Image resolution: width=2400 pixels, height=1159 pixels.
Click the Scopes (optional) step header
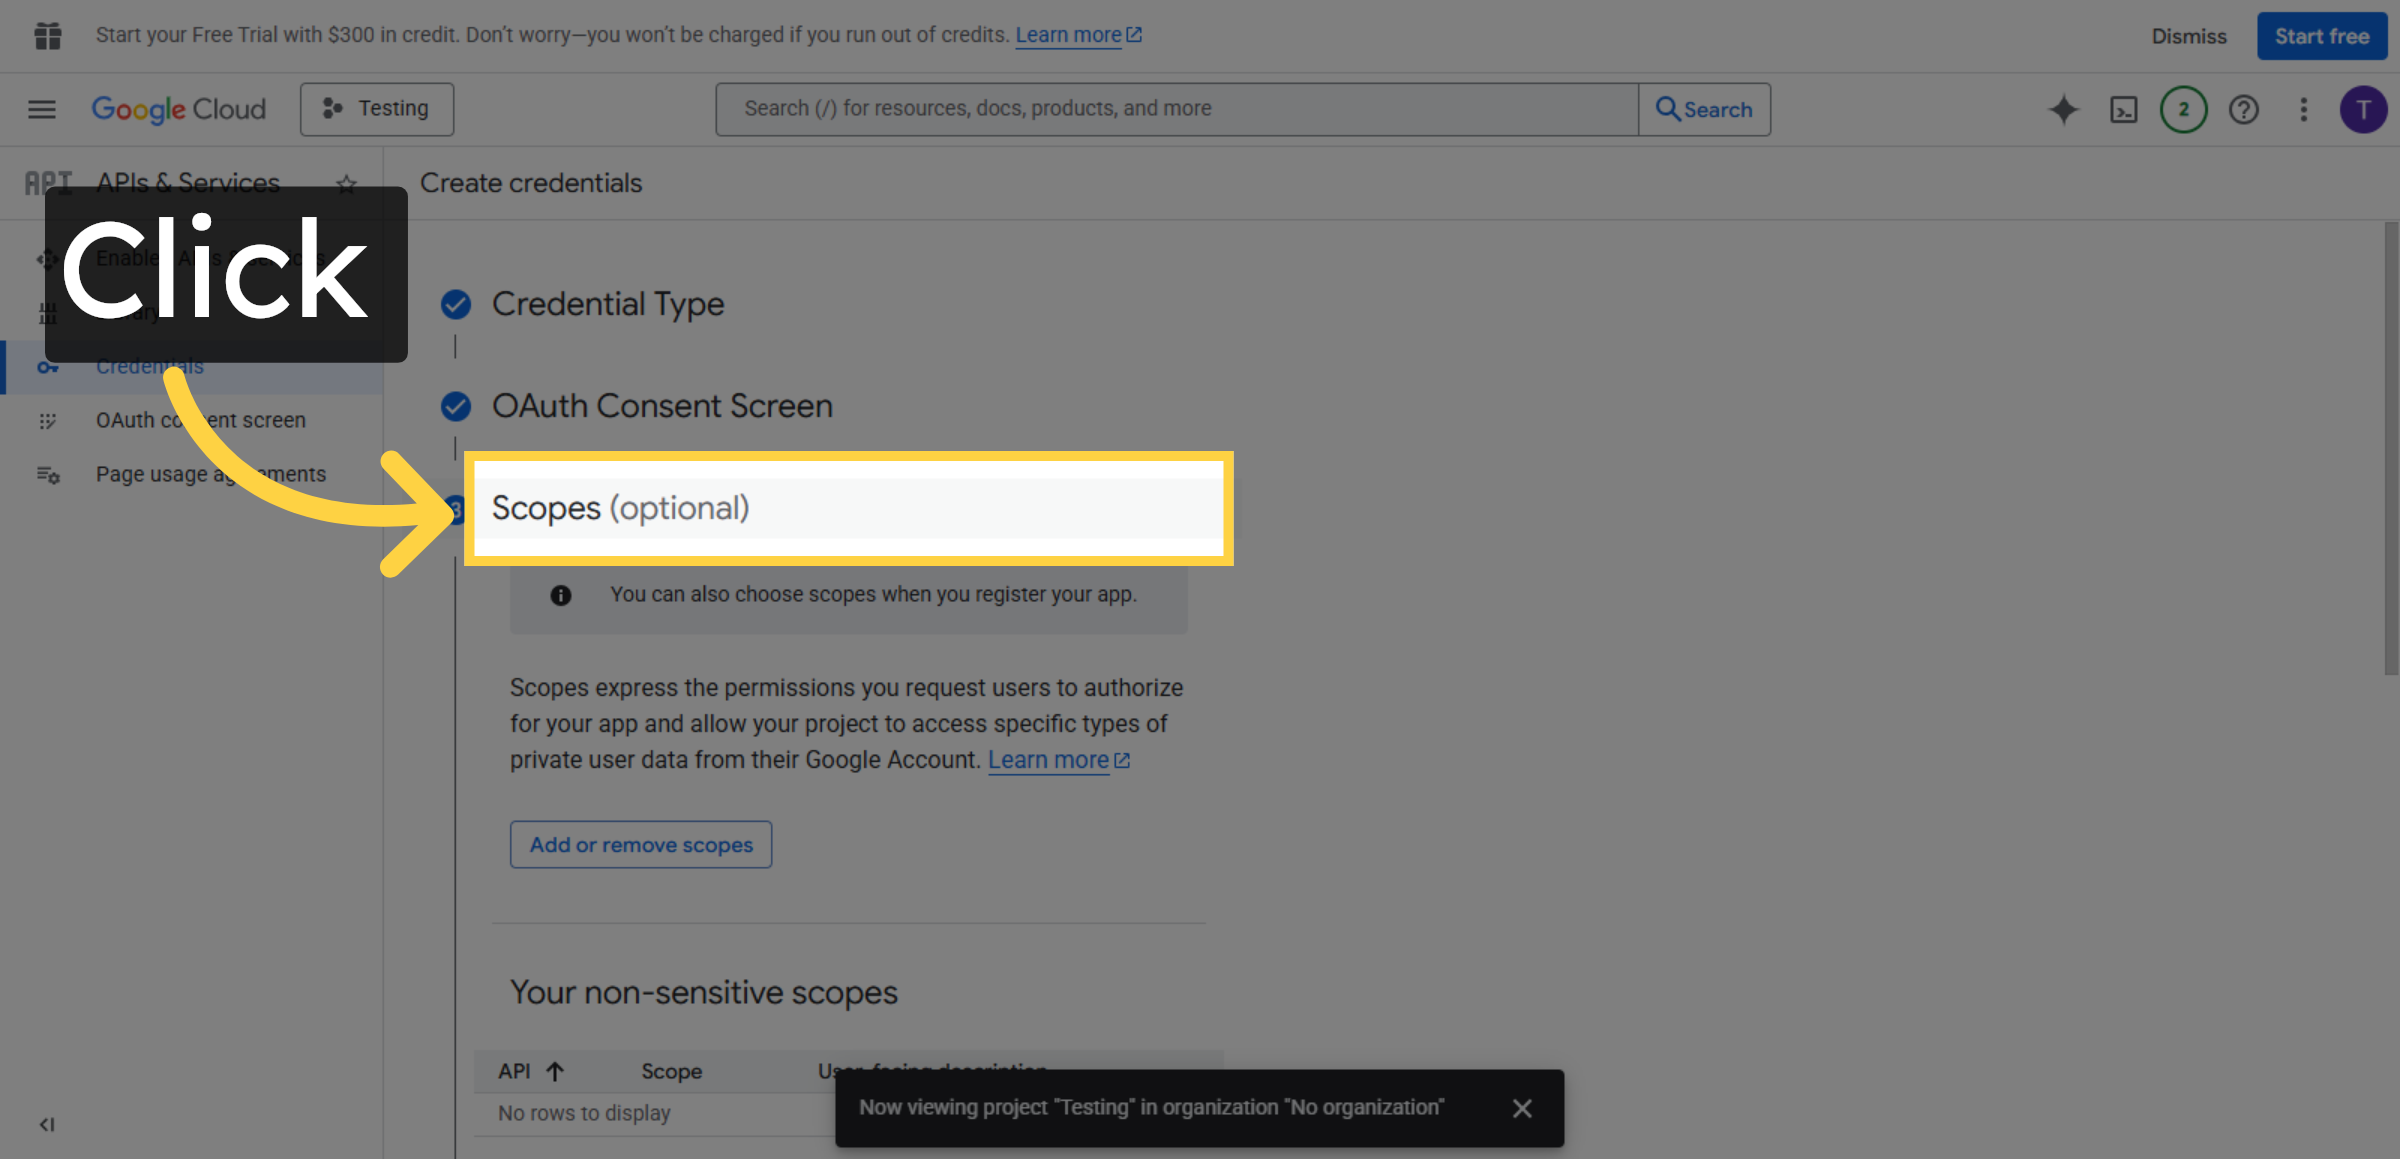click(x=620, y=508)
